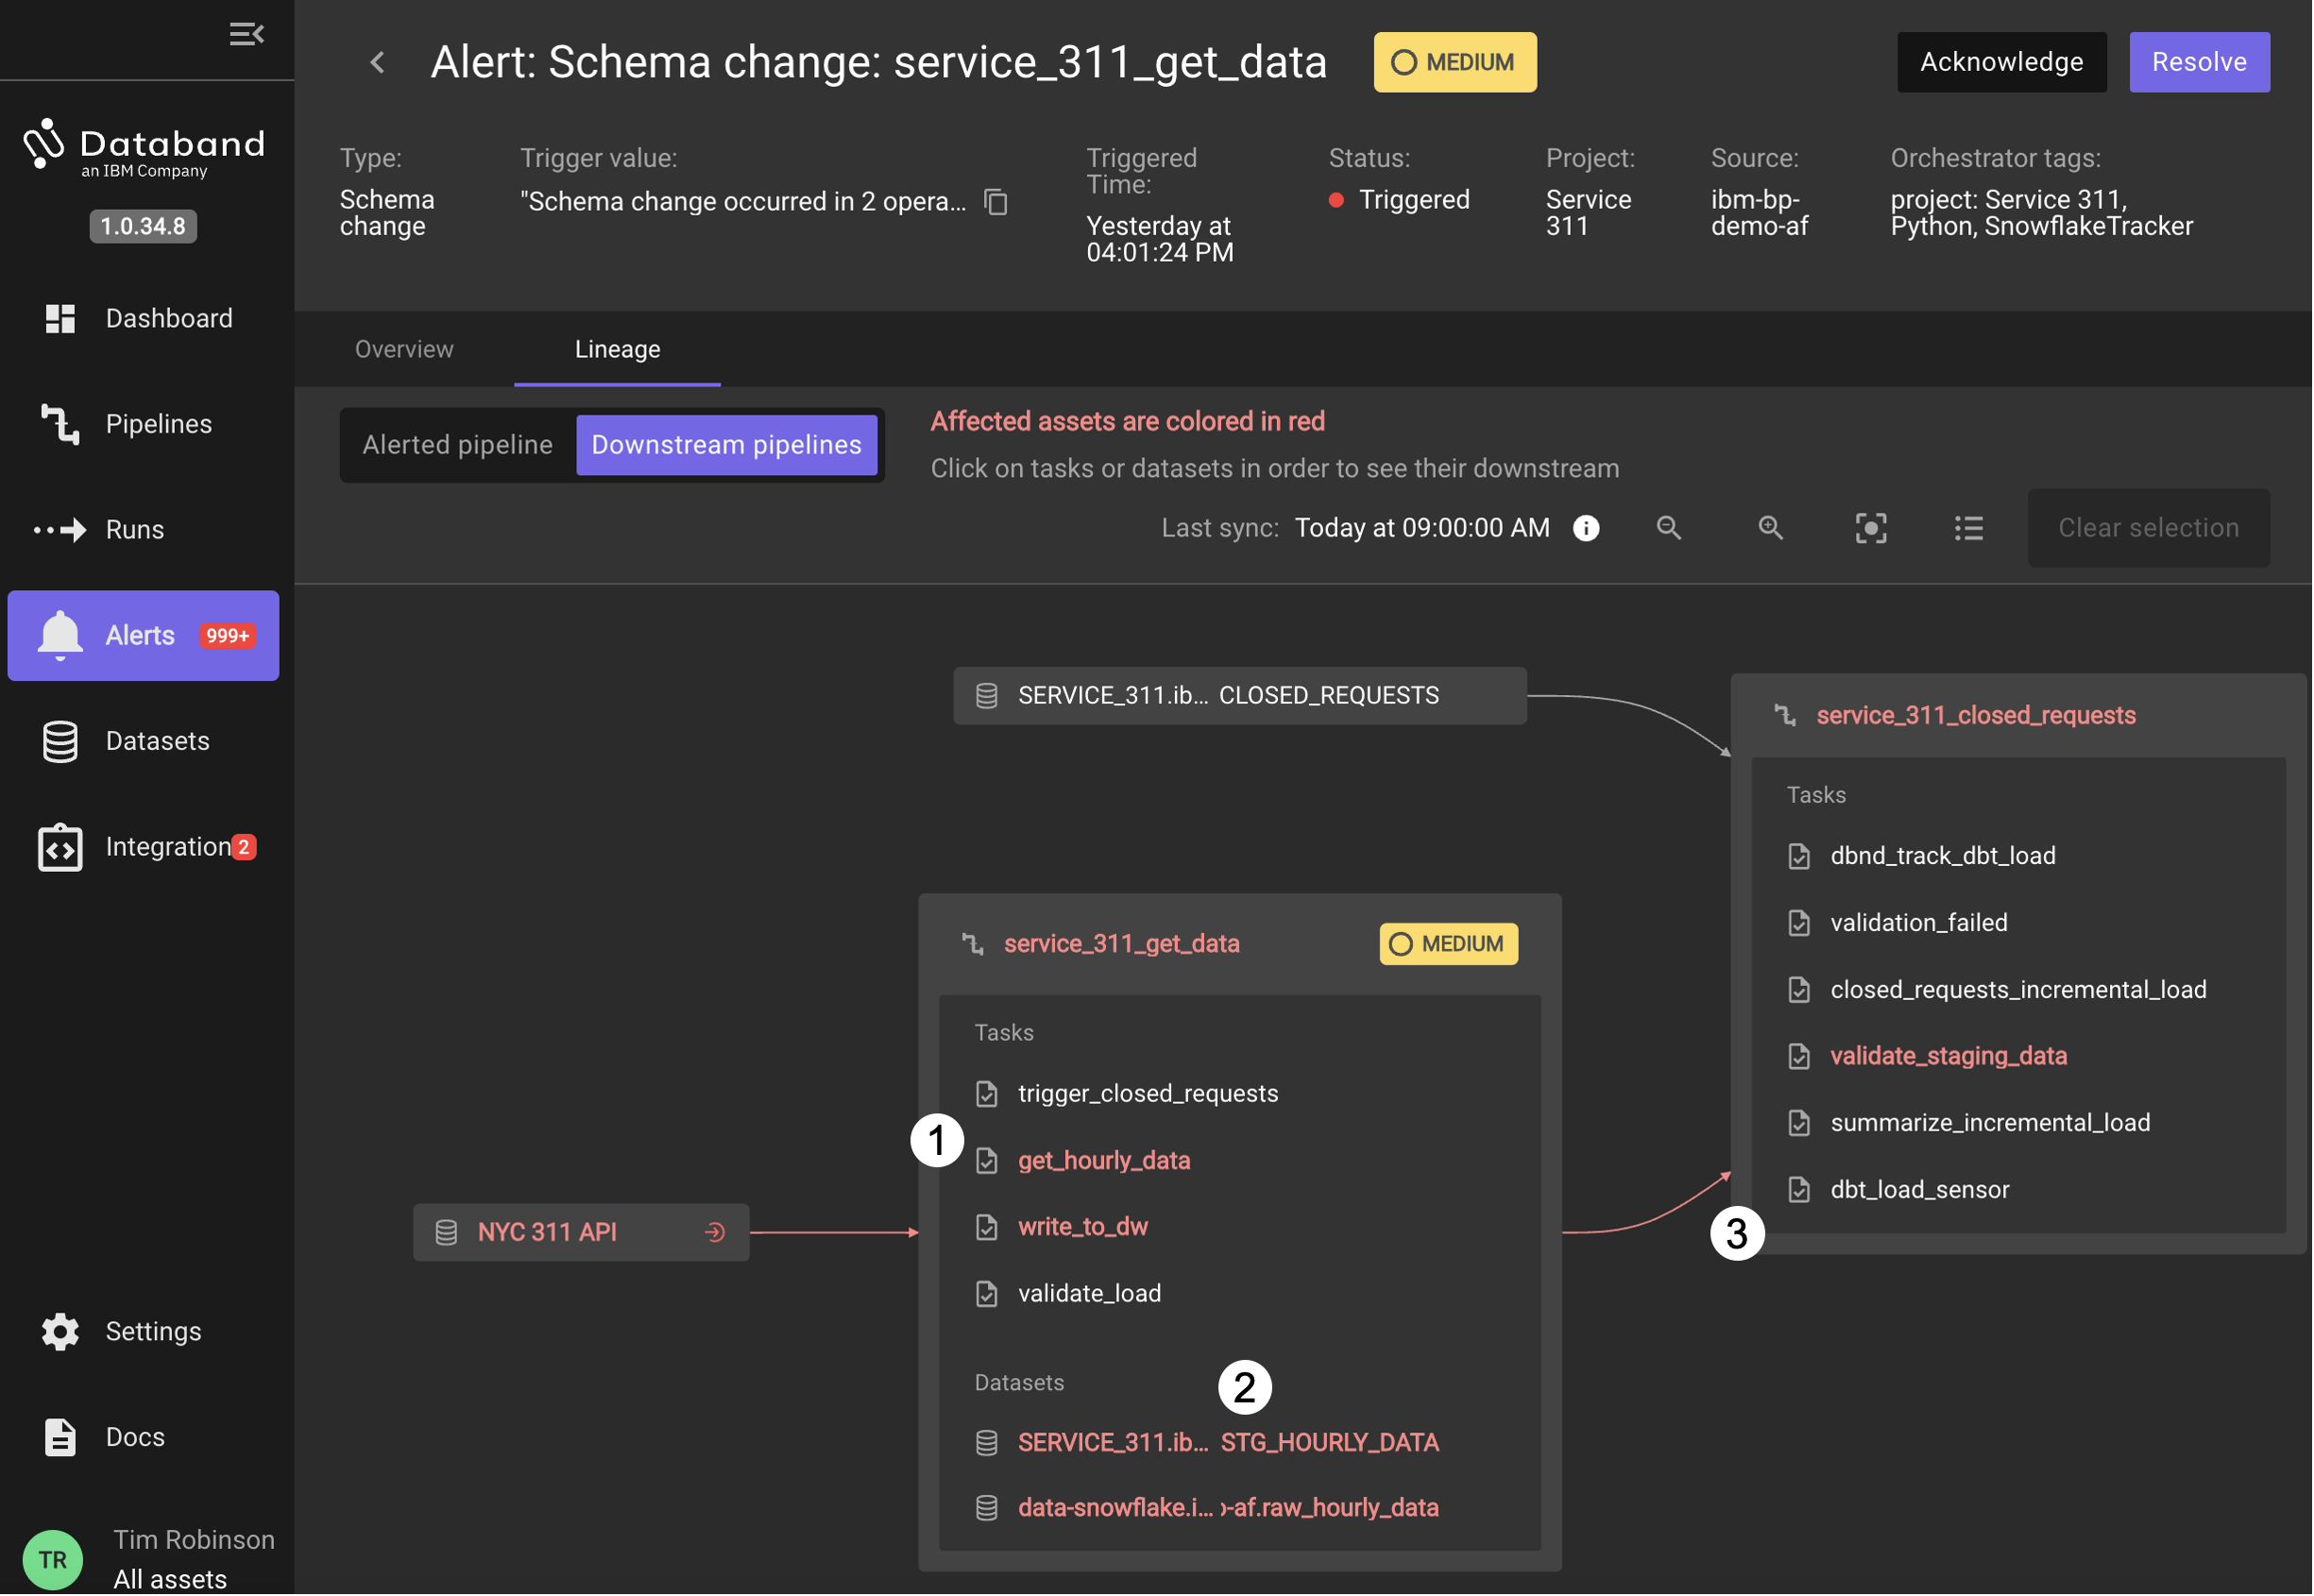Click the zoom in magnifier icon
Screen dimensions: 2314x1596
tap(1772, 528)
